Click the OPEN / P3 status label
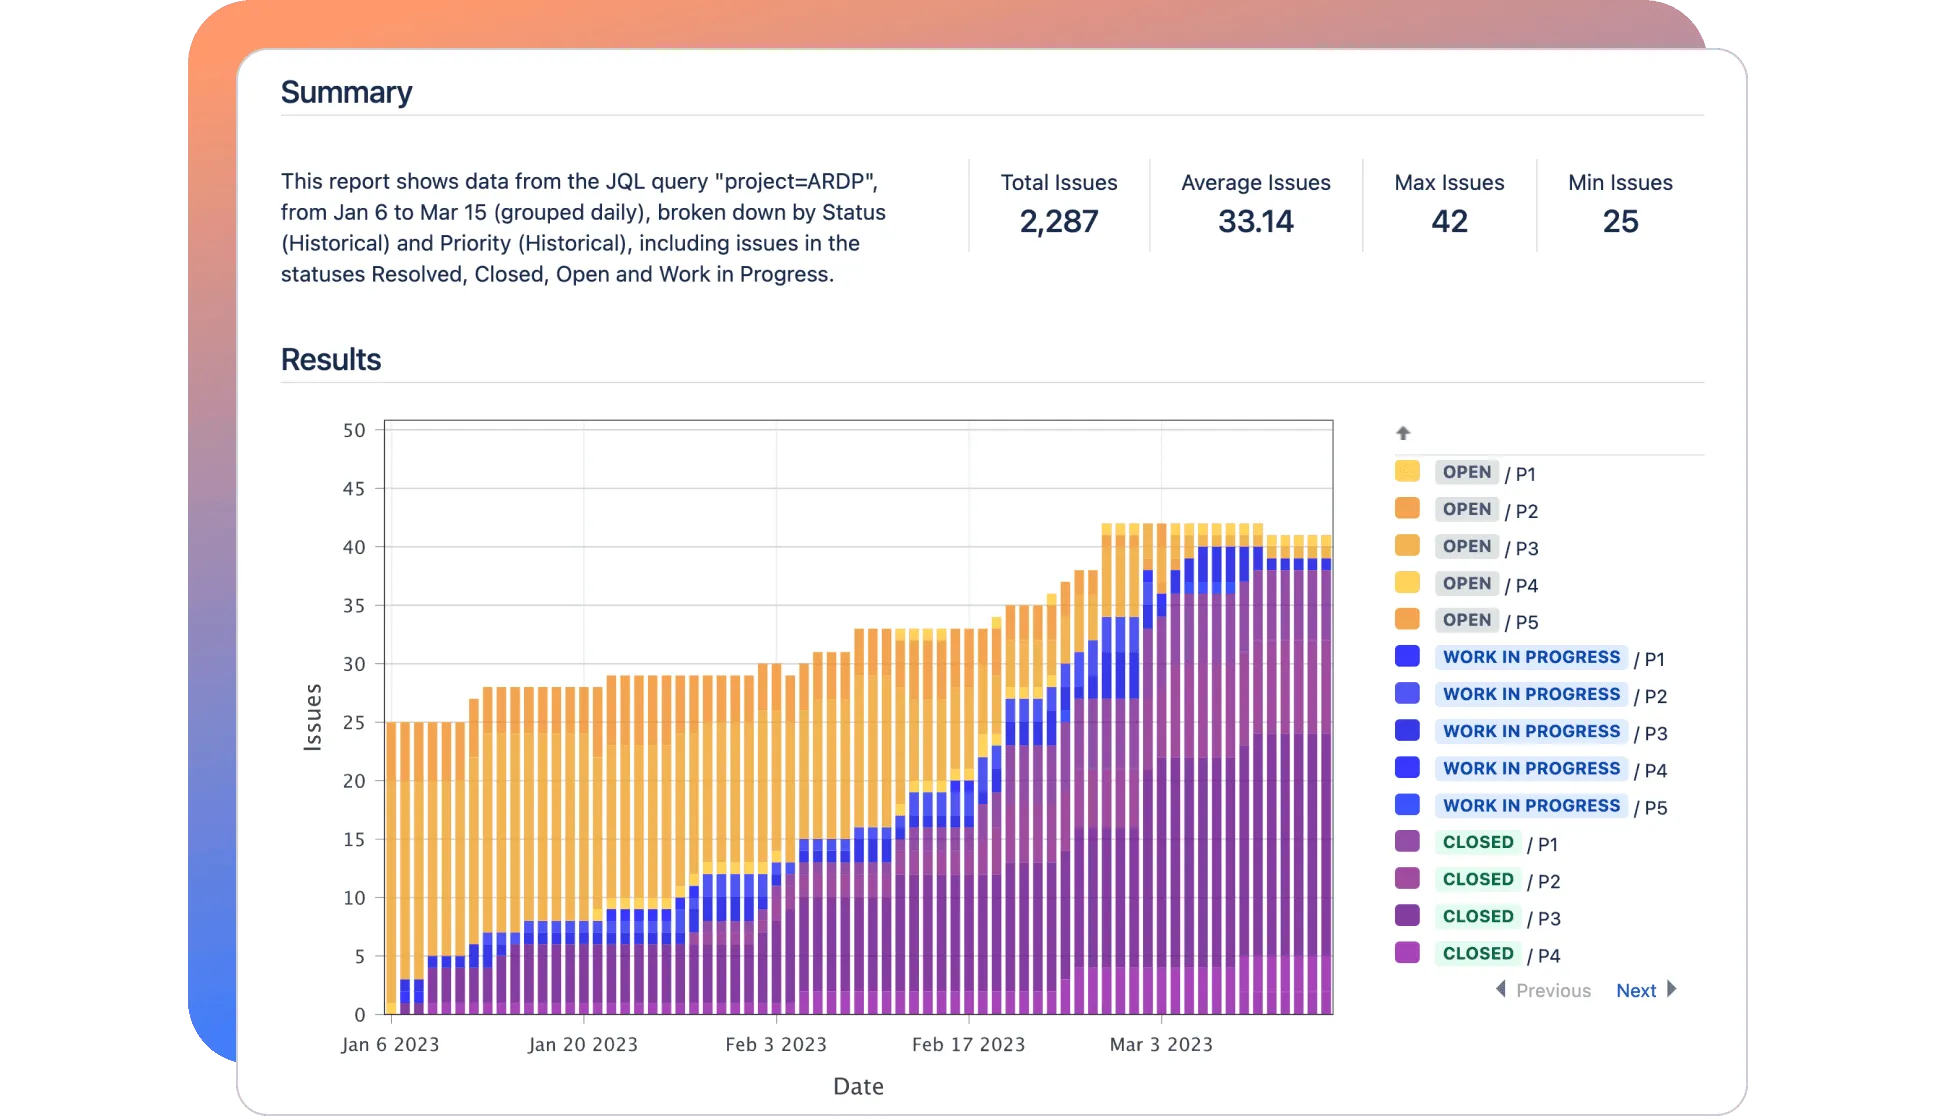 pyautogui.click(x=1466, y=546)
